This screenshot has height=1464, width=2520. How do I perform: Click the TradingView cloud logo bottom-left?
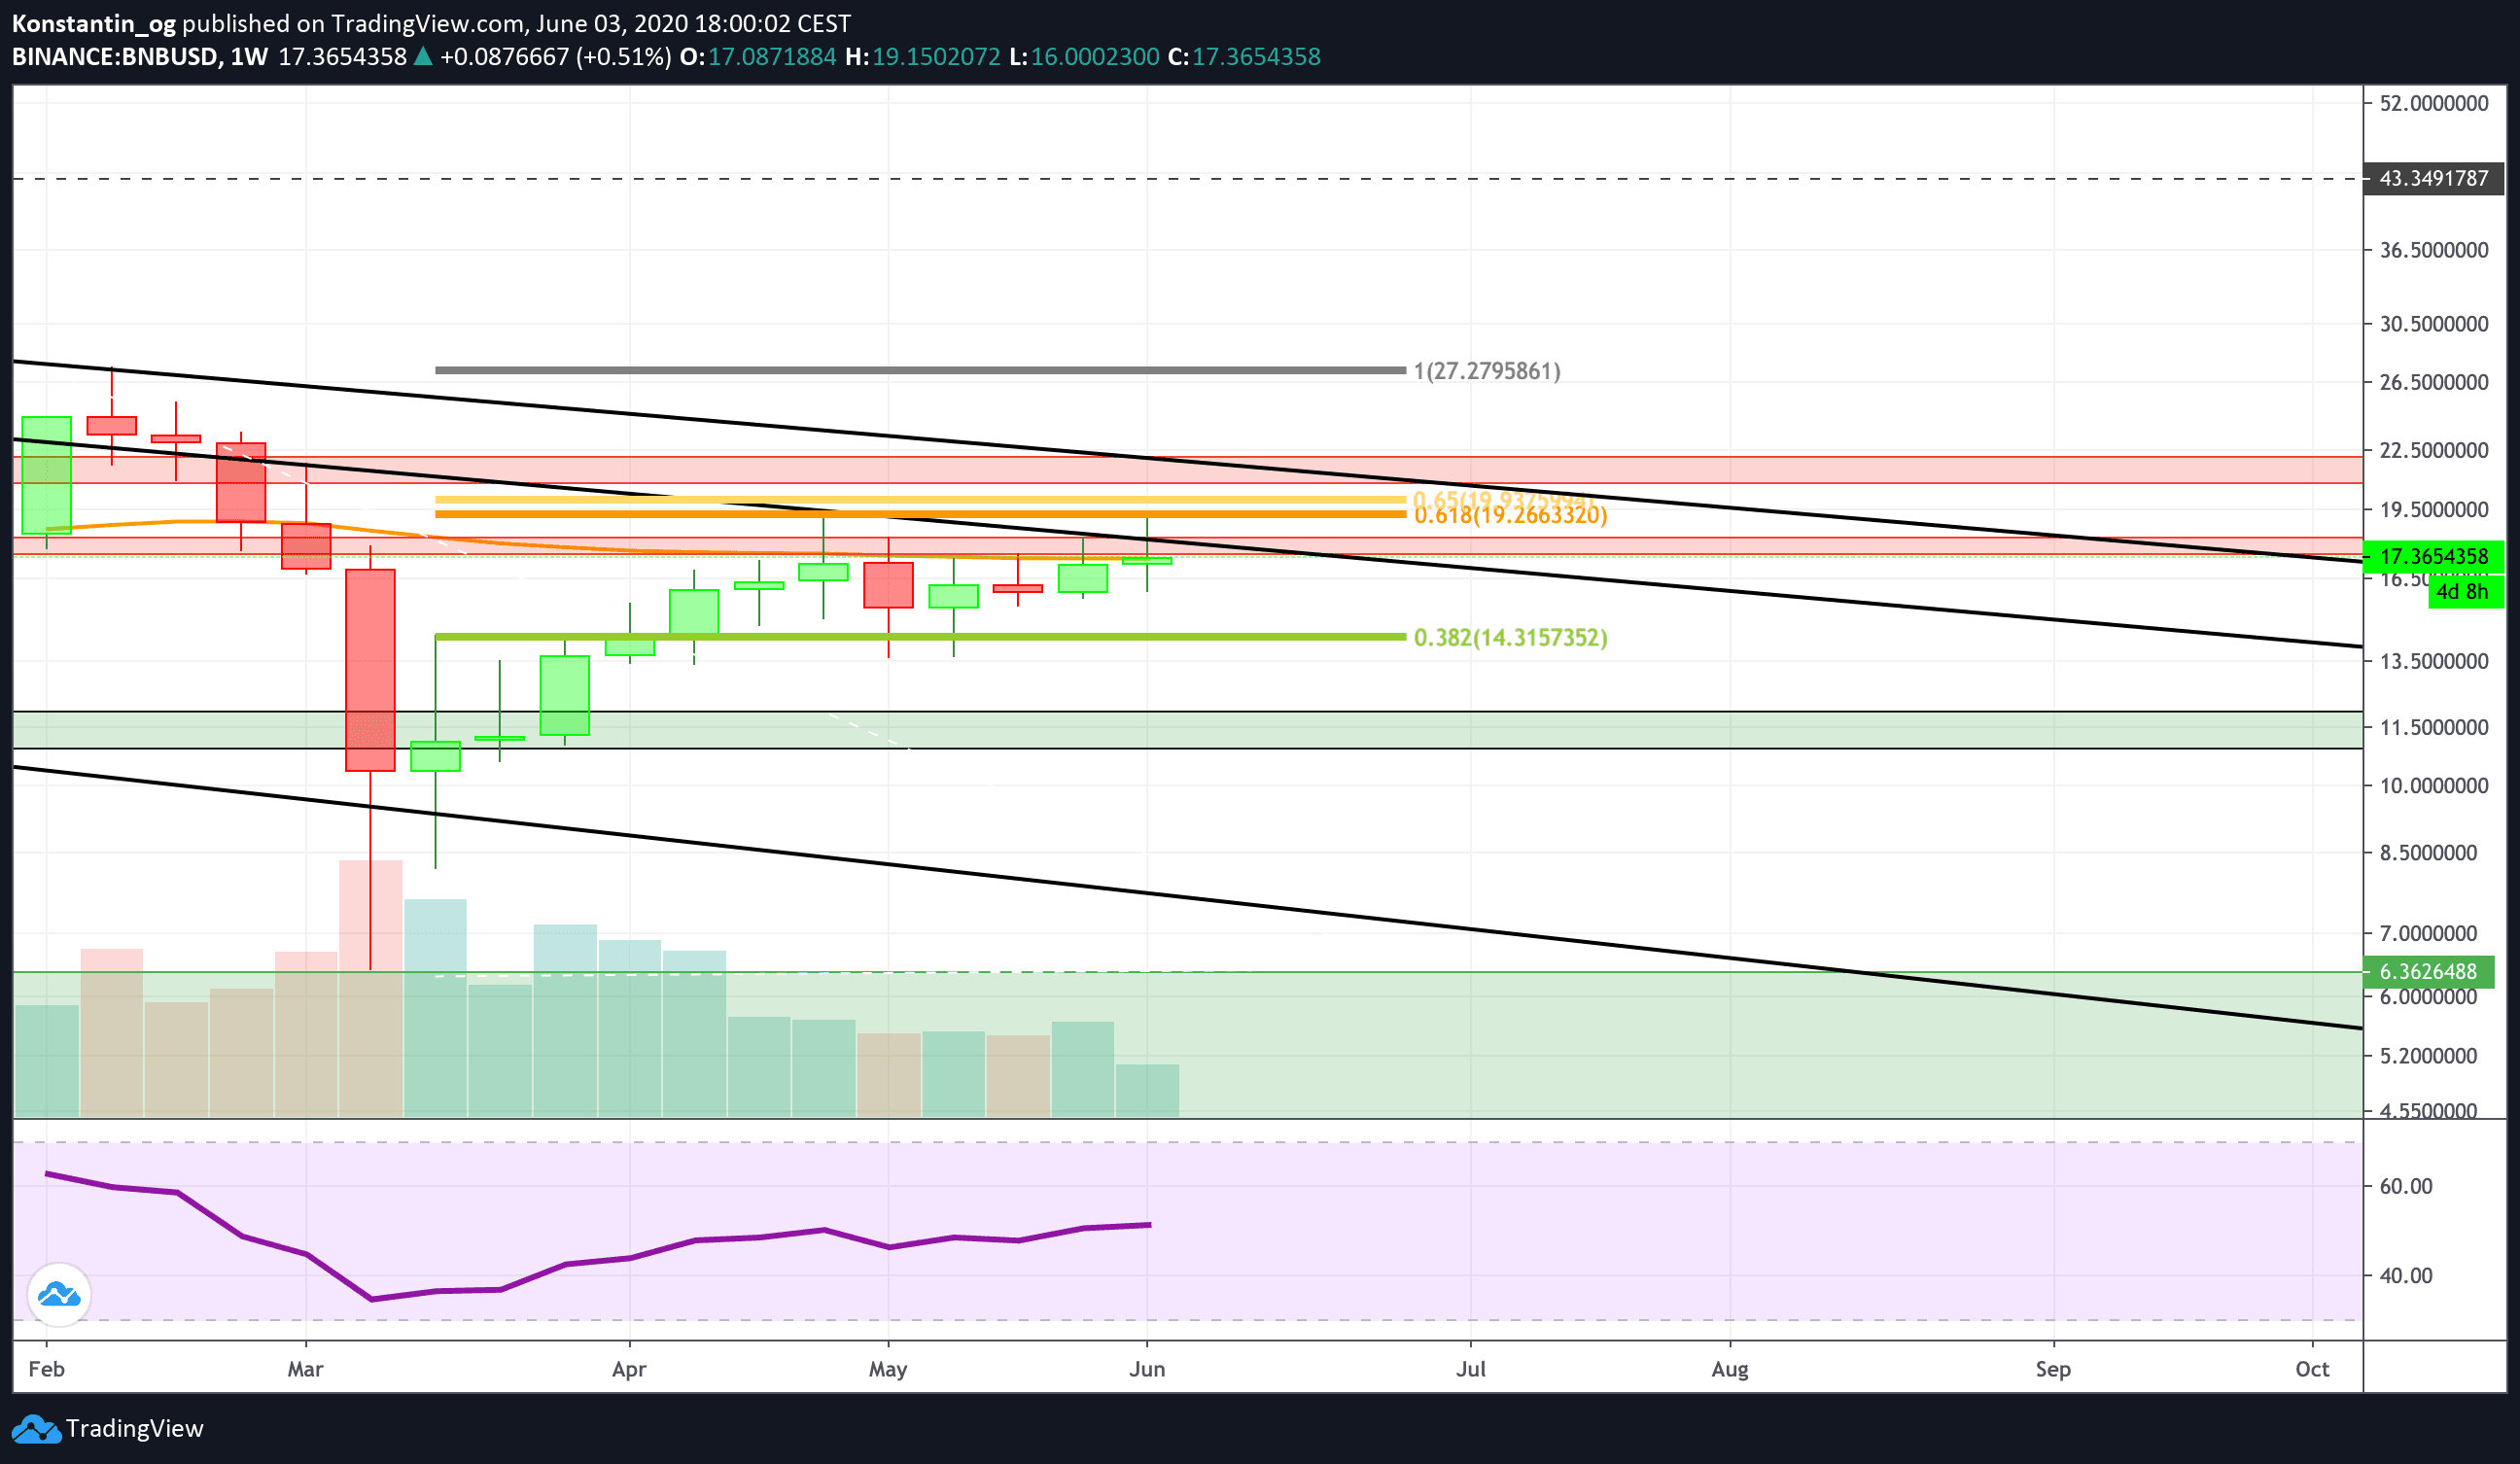click(36, 1429)
